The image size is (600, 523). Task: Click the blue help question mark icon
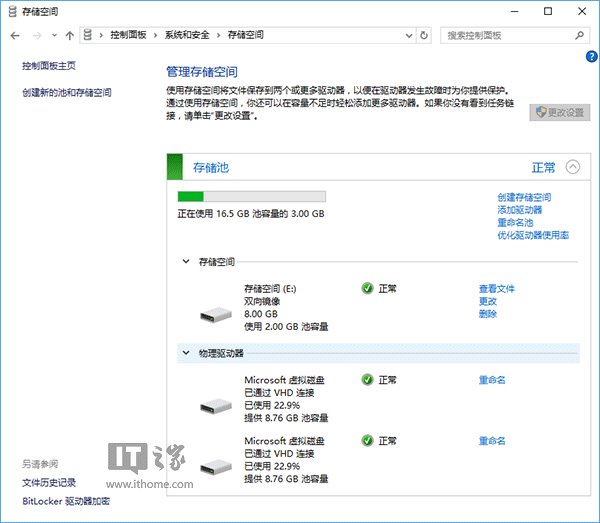point(590,57)
